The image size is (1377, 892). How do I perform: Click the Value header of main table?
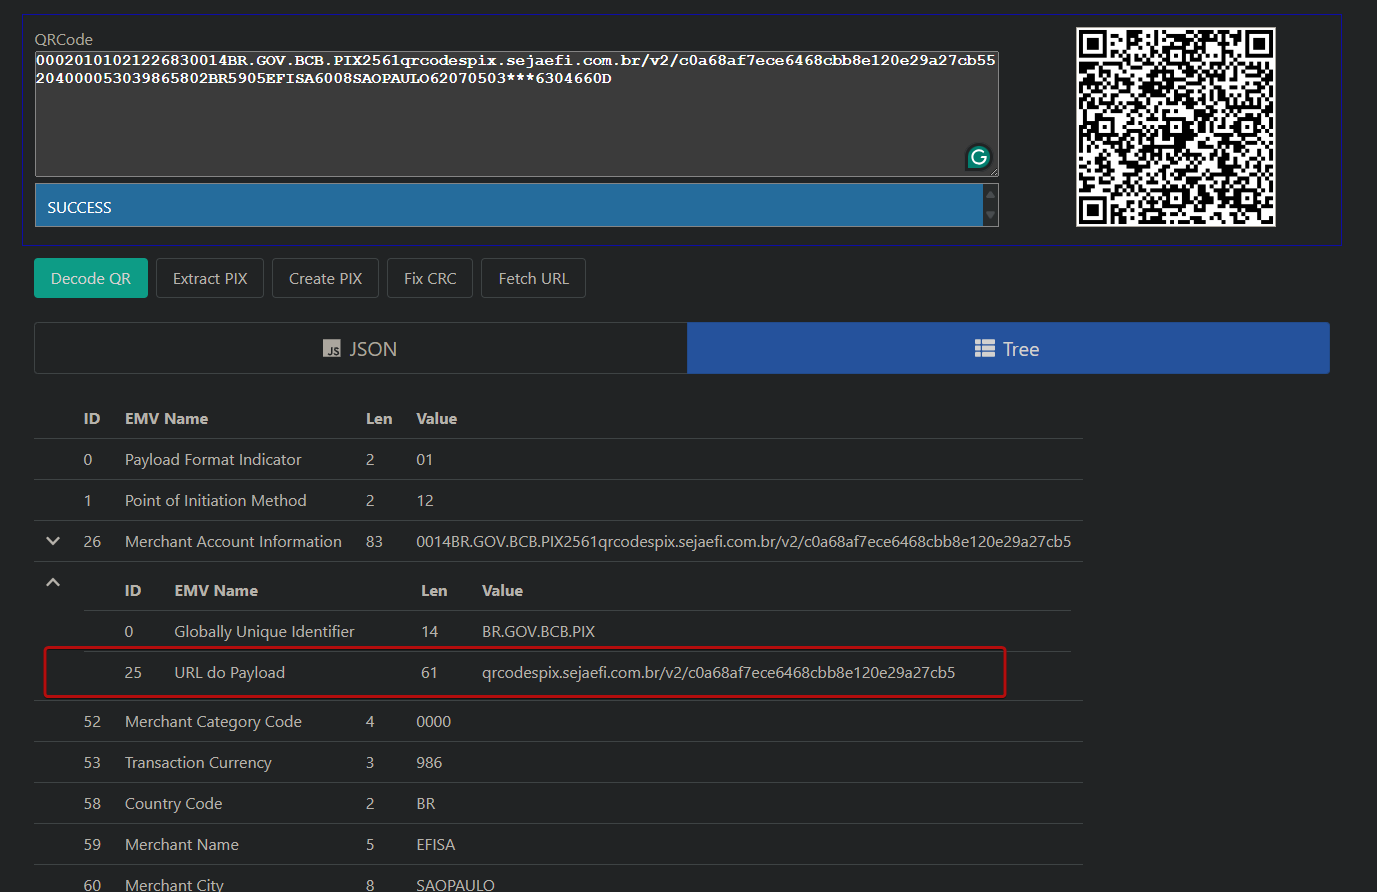pos(436,418)
